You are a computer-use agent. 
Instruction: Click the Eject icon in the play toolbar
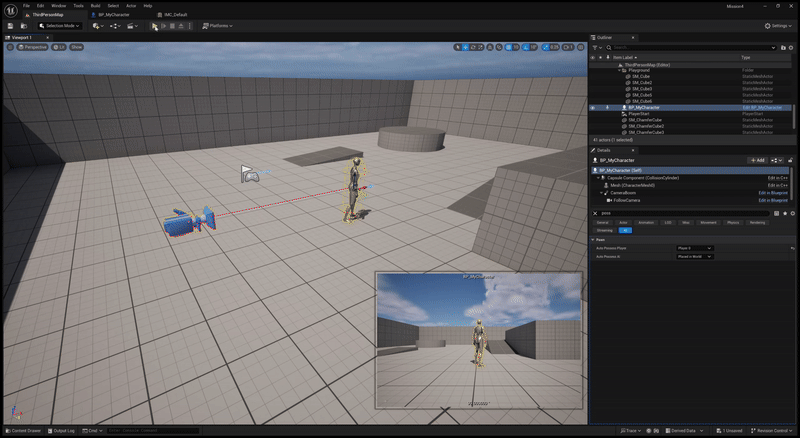tap(181, 26)
